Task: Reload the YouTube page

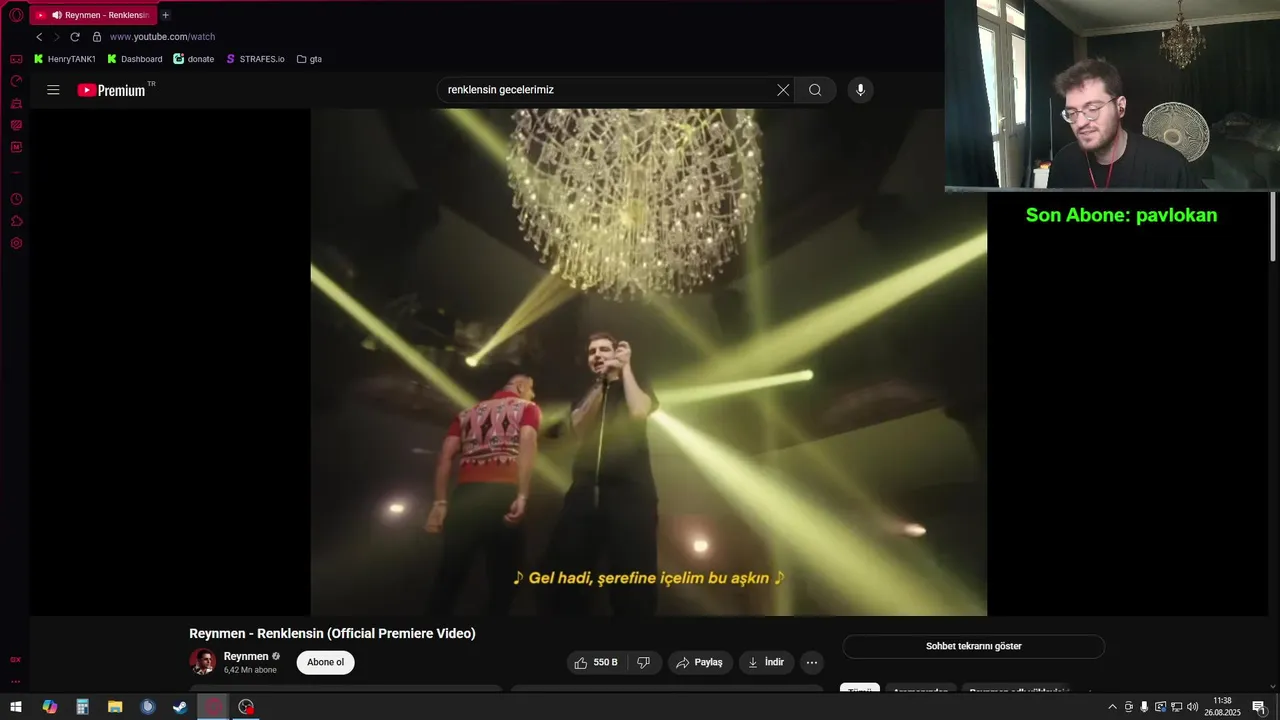Action: (x=75, y=37)
